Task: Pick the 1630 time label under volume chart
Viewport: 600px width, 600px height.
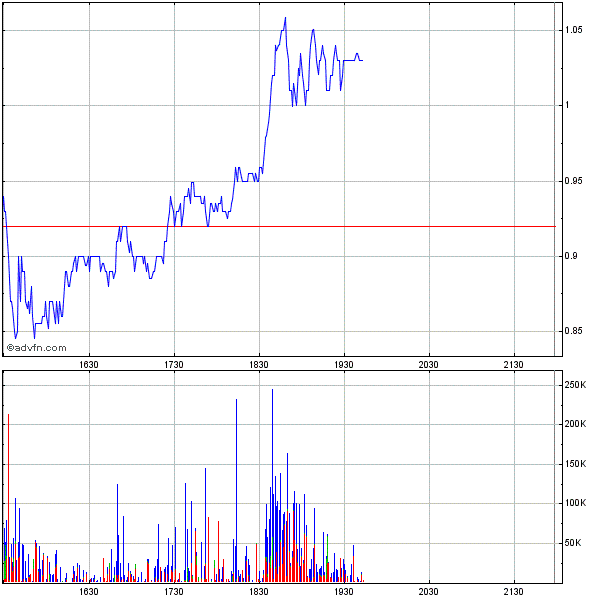Action: [x=89, y=592]
